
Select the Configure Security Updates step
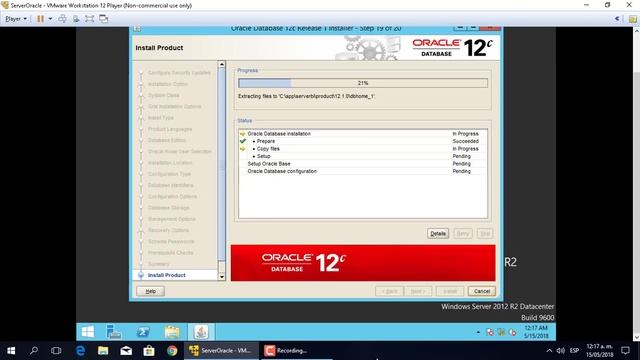[x=179, y=73]
